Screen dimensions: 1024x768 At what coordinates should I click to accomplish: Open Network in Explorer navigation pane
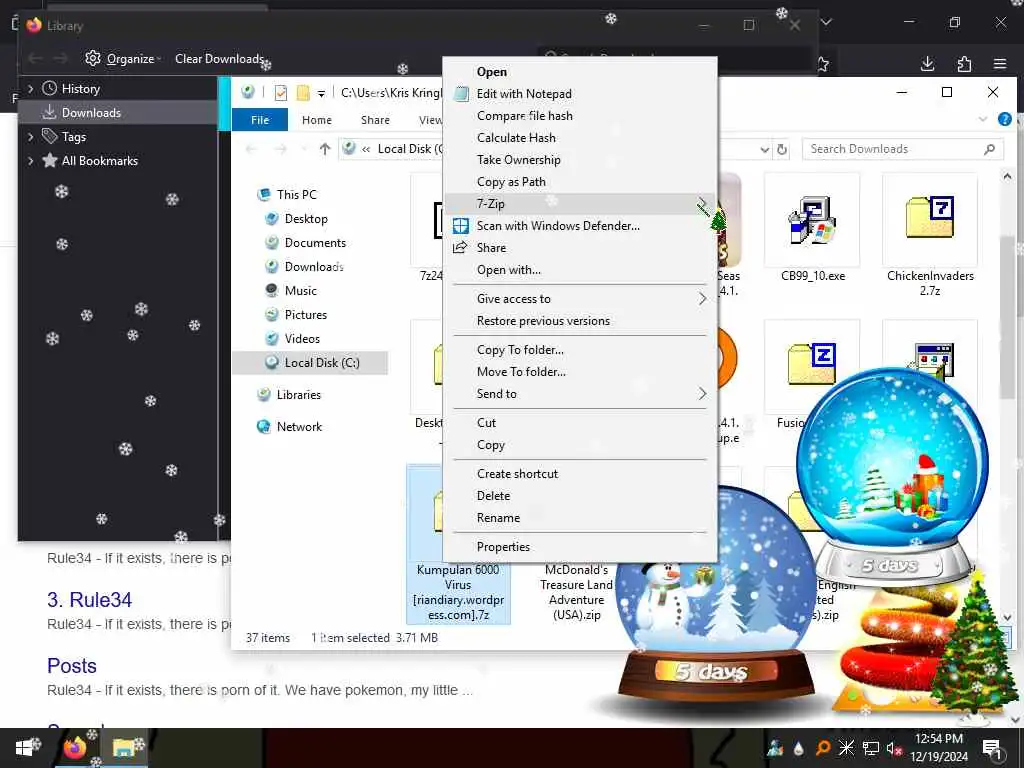pyautogui.click(x=299, y=427)
